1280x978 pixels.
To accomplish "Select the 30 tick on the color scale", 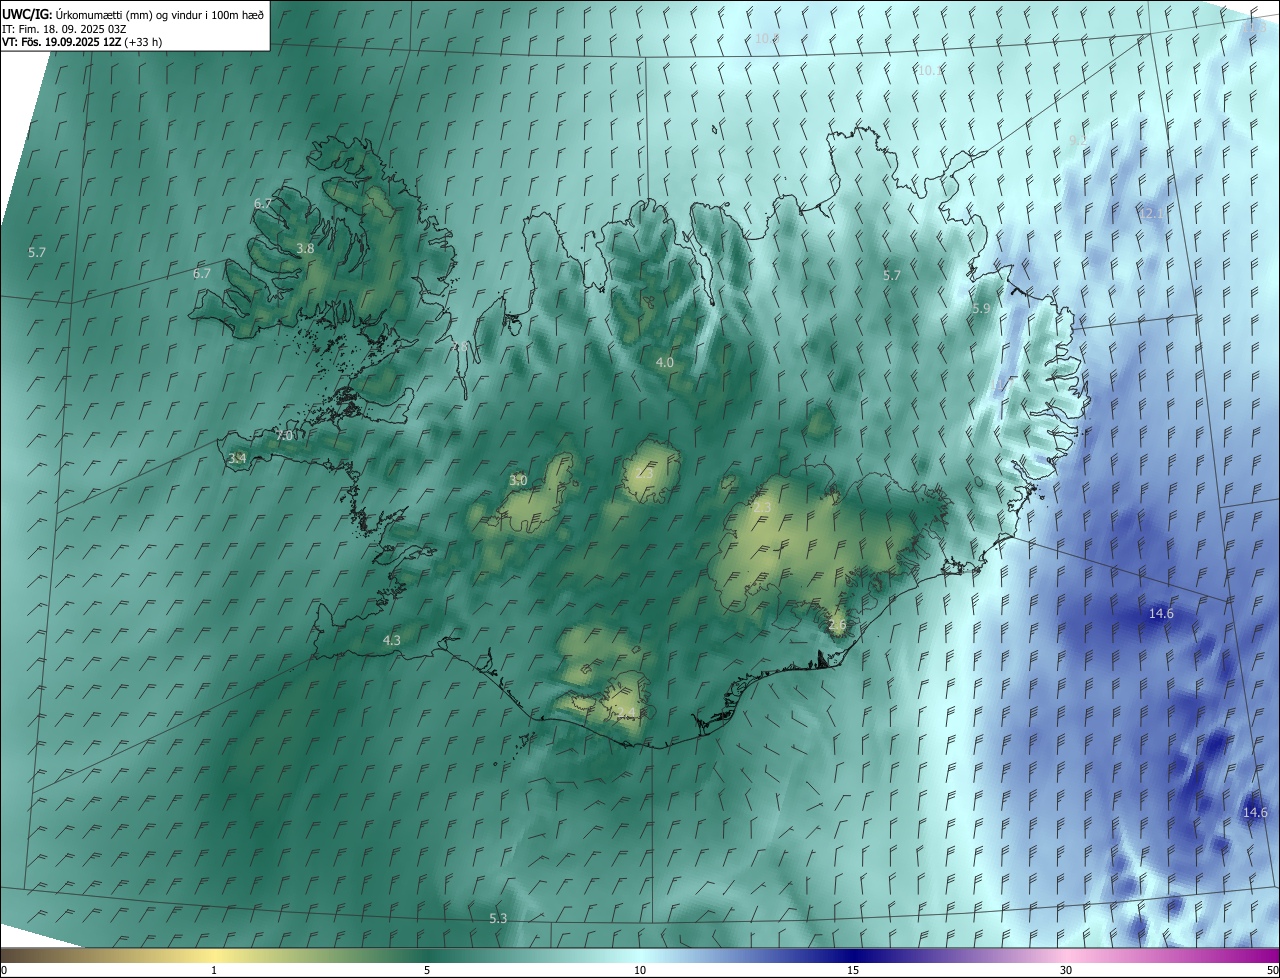I will click(x=1066, y=970).
